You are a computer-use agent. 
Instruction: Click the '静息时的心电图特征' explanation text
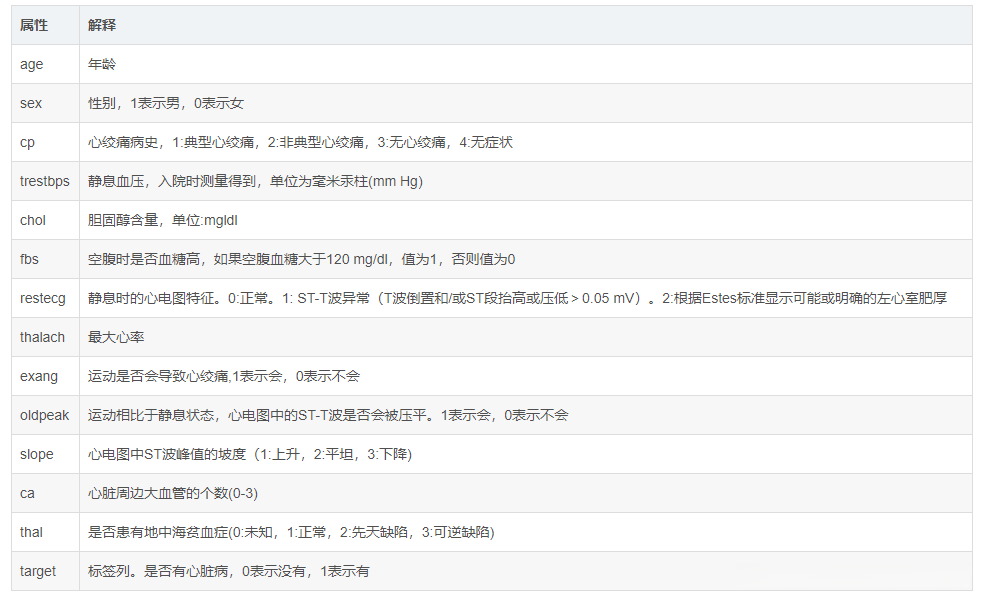coord(151,298)
